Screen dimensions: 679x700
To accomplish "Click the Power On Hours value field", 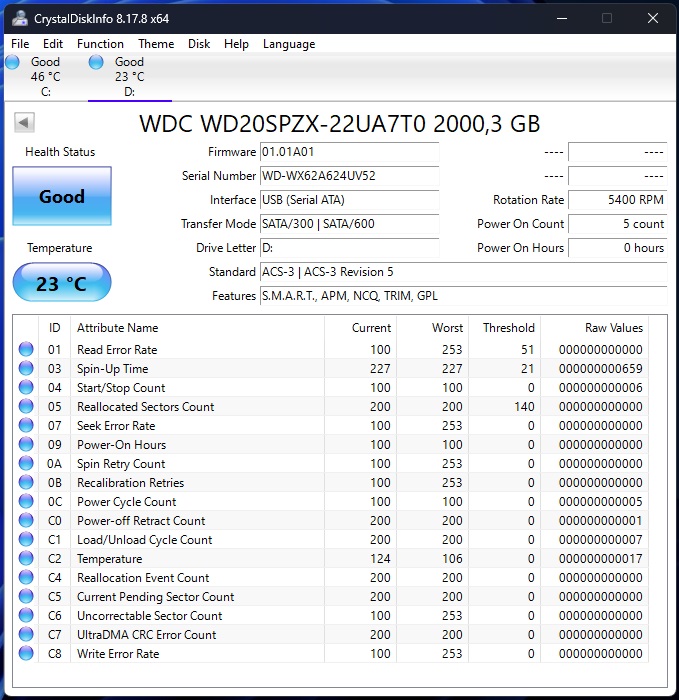I will pyautogui.click(x=617, y=248).
